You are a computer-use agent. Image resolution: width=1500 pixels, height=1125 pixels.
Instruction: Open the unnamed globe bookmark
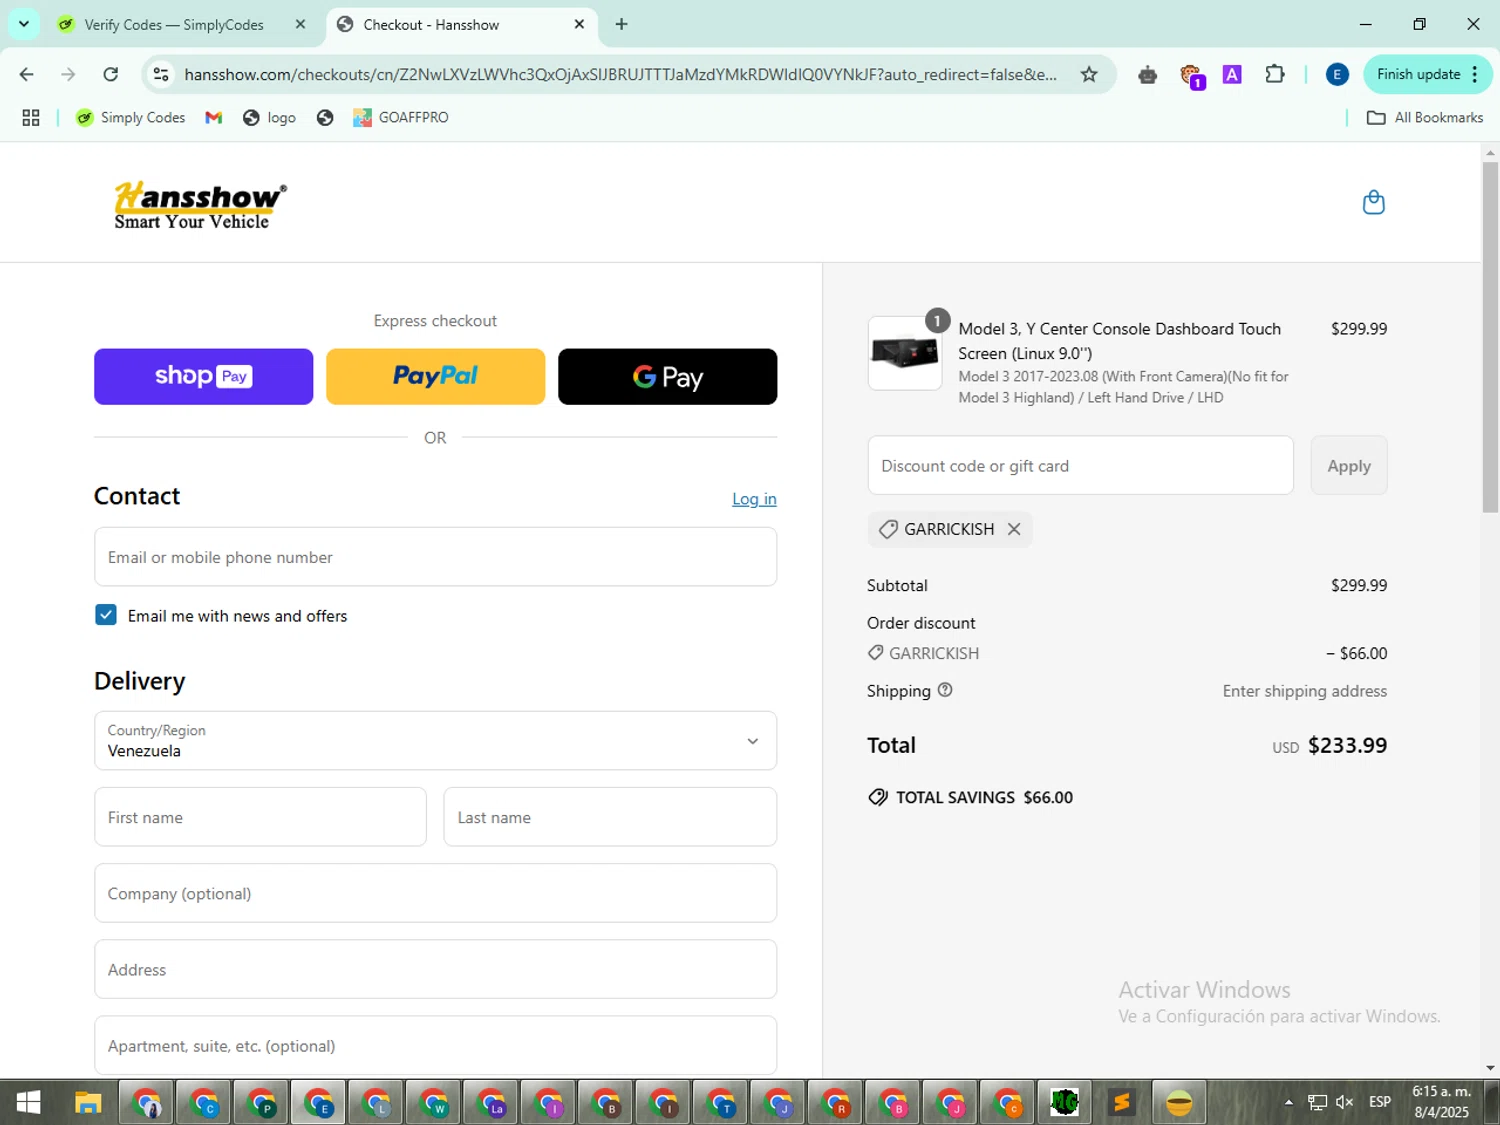pos(325,117)
